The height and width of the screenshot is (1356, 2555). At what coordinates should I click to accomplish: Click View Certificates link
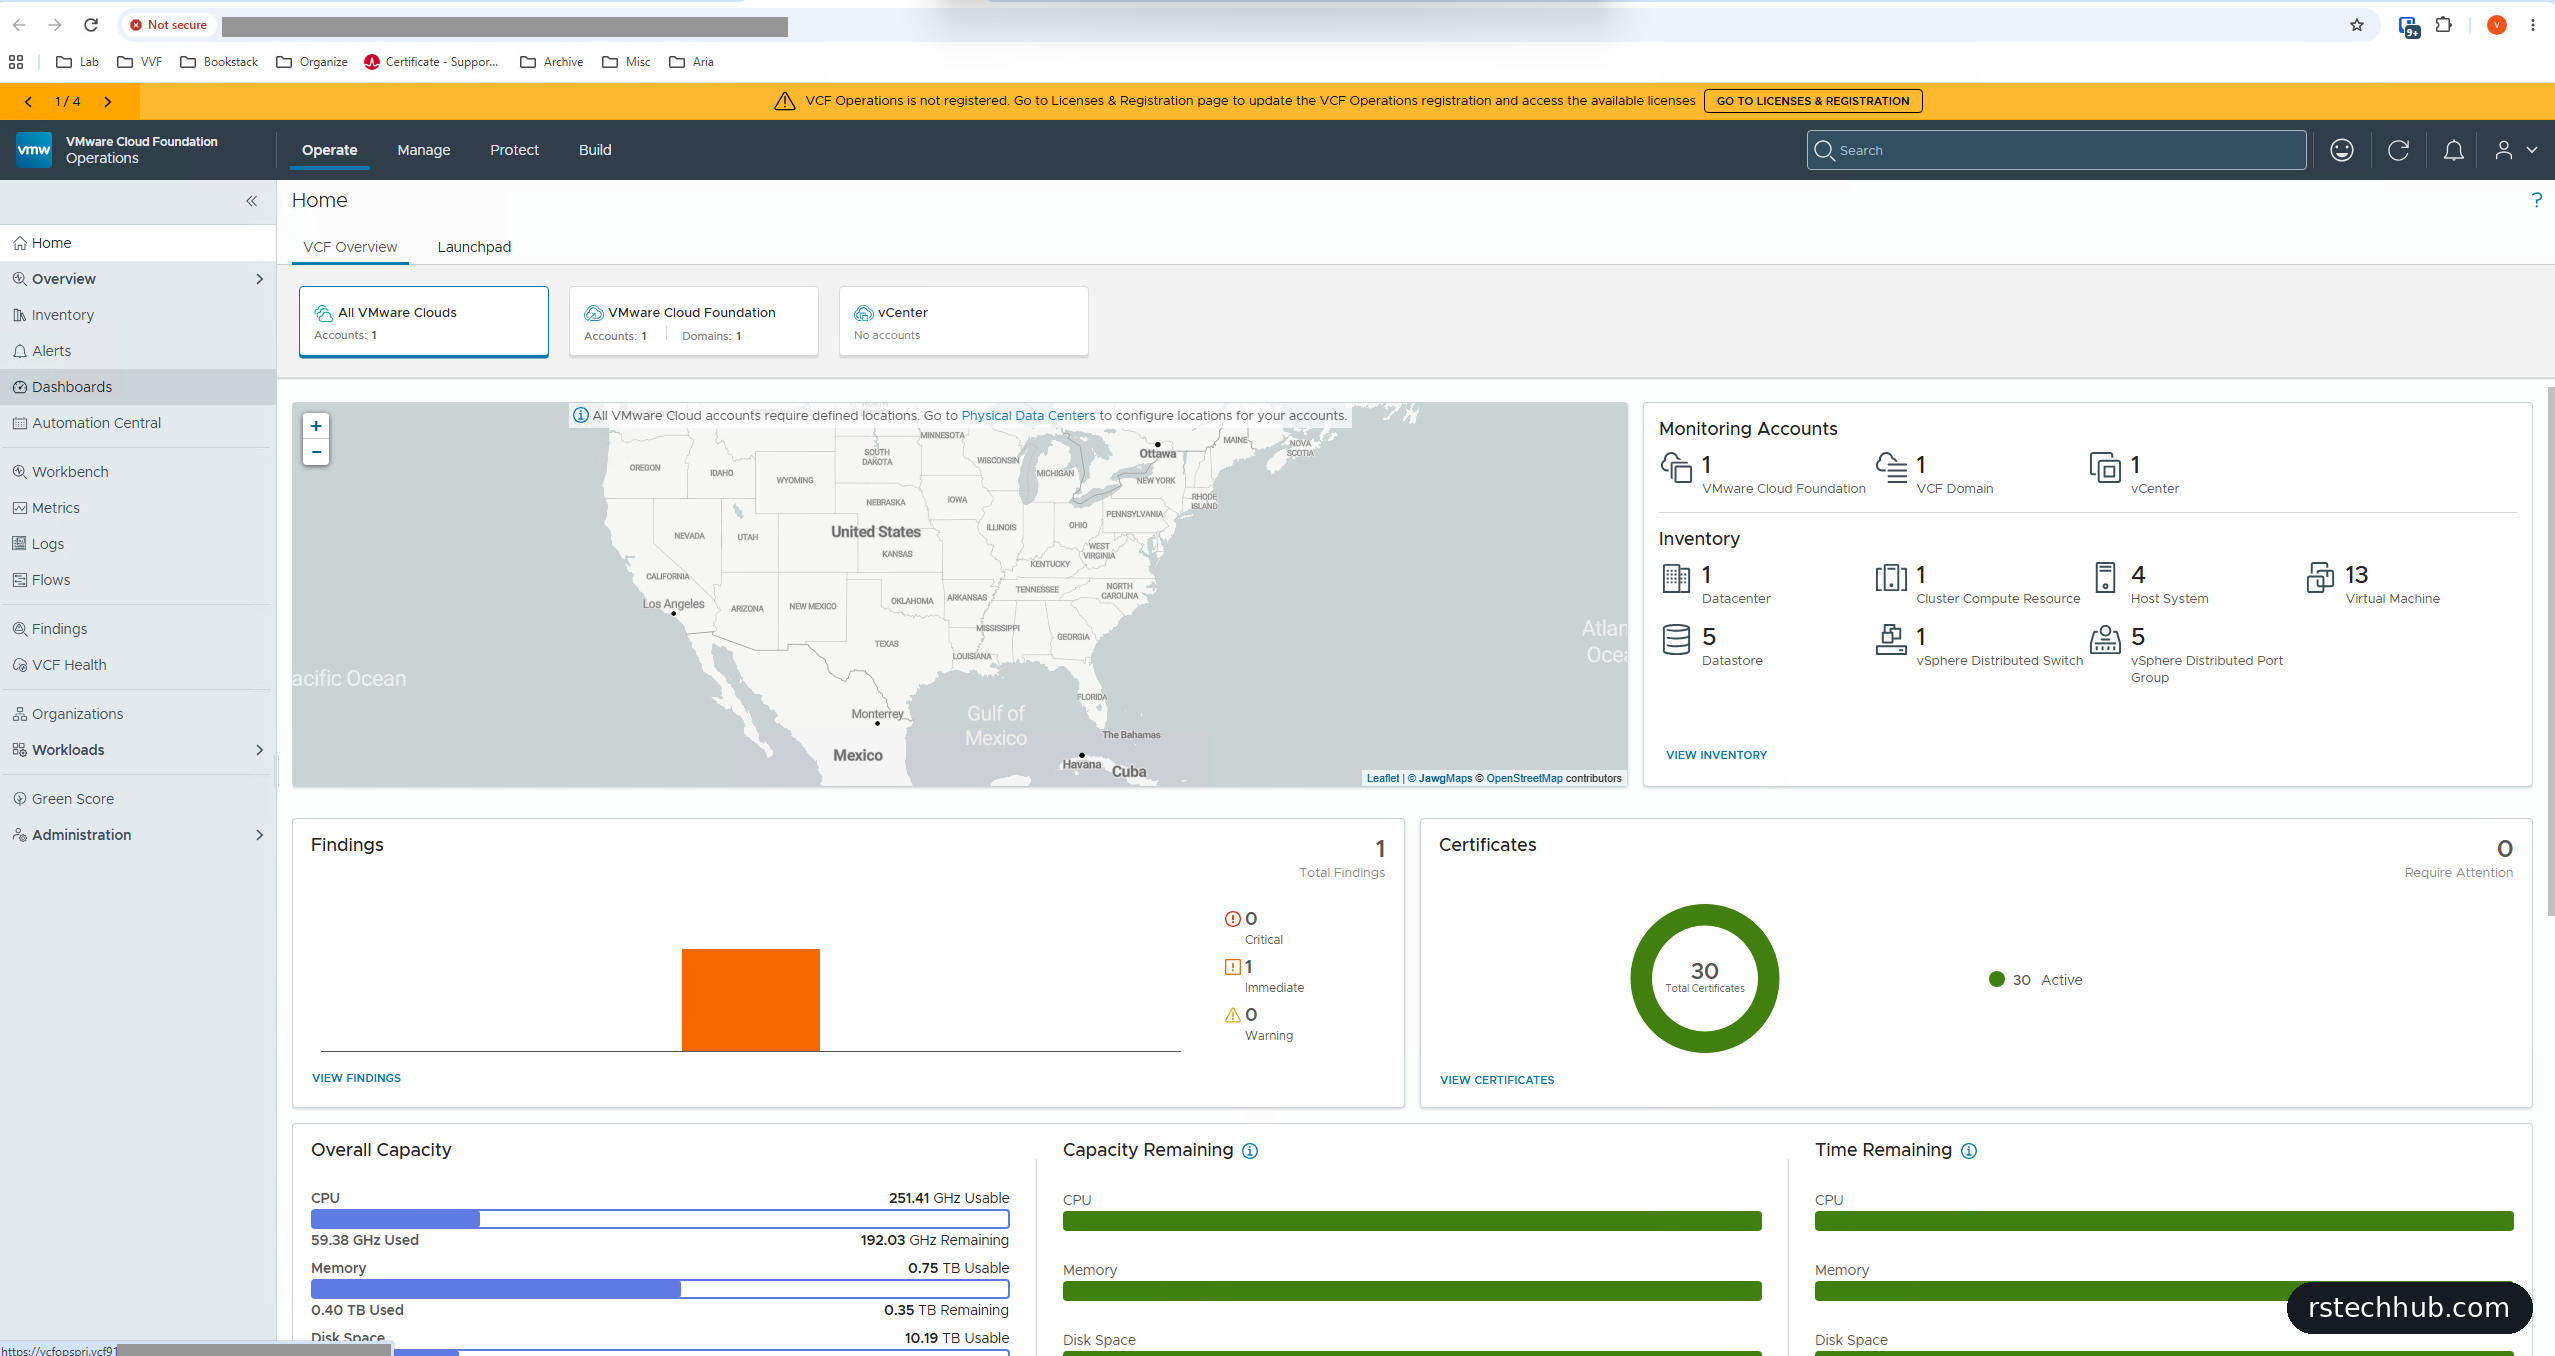[x=1497, y=1080]
